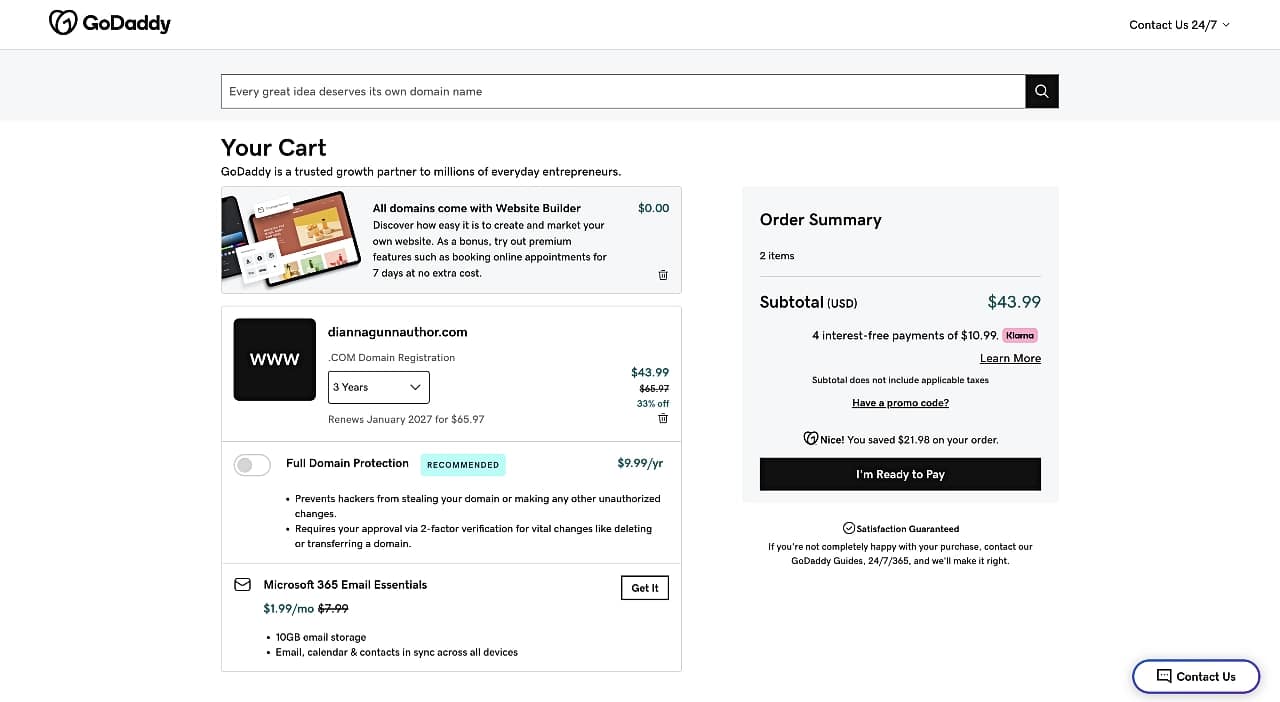Click the GoDaddy logo
The image size is (1280, 702).
click(110, 22)
